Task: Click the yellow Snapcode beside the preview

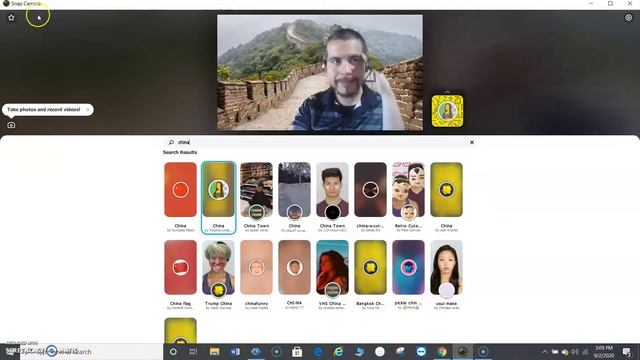Action: [x=447, y=111]
